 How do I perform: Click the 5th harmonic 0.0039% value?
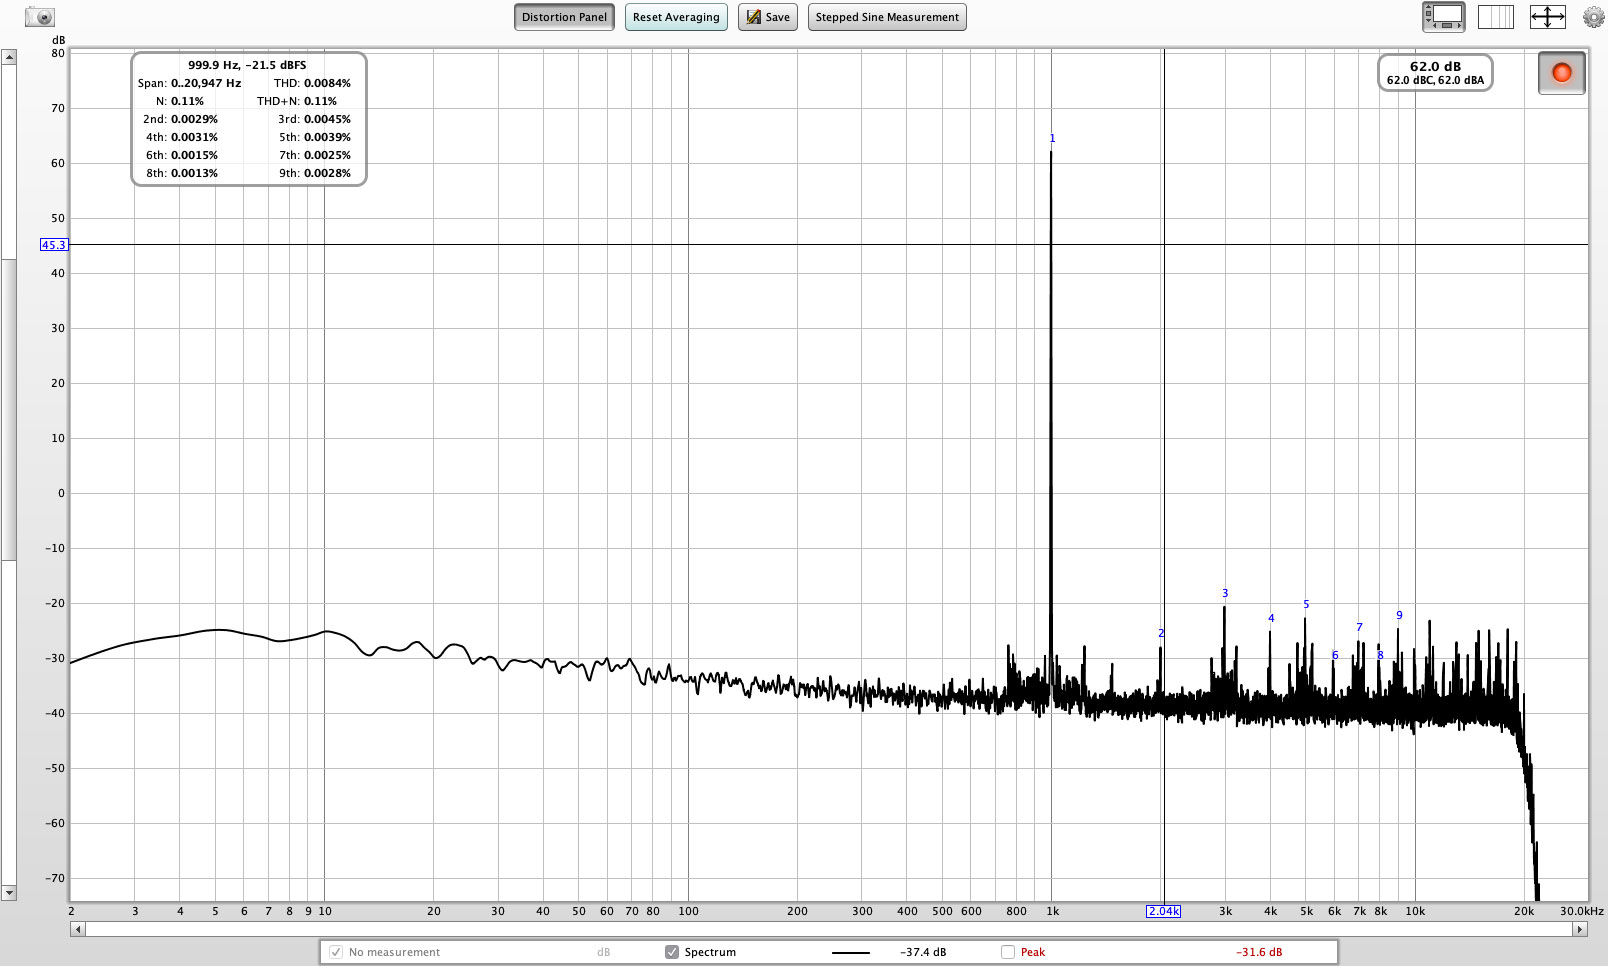(x=327, y=137)
